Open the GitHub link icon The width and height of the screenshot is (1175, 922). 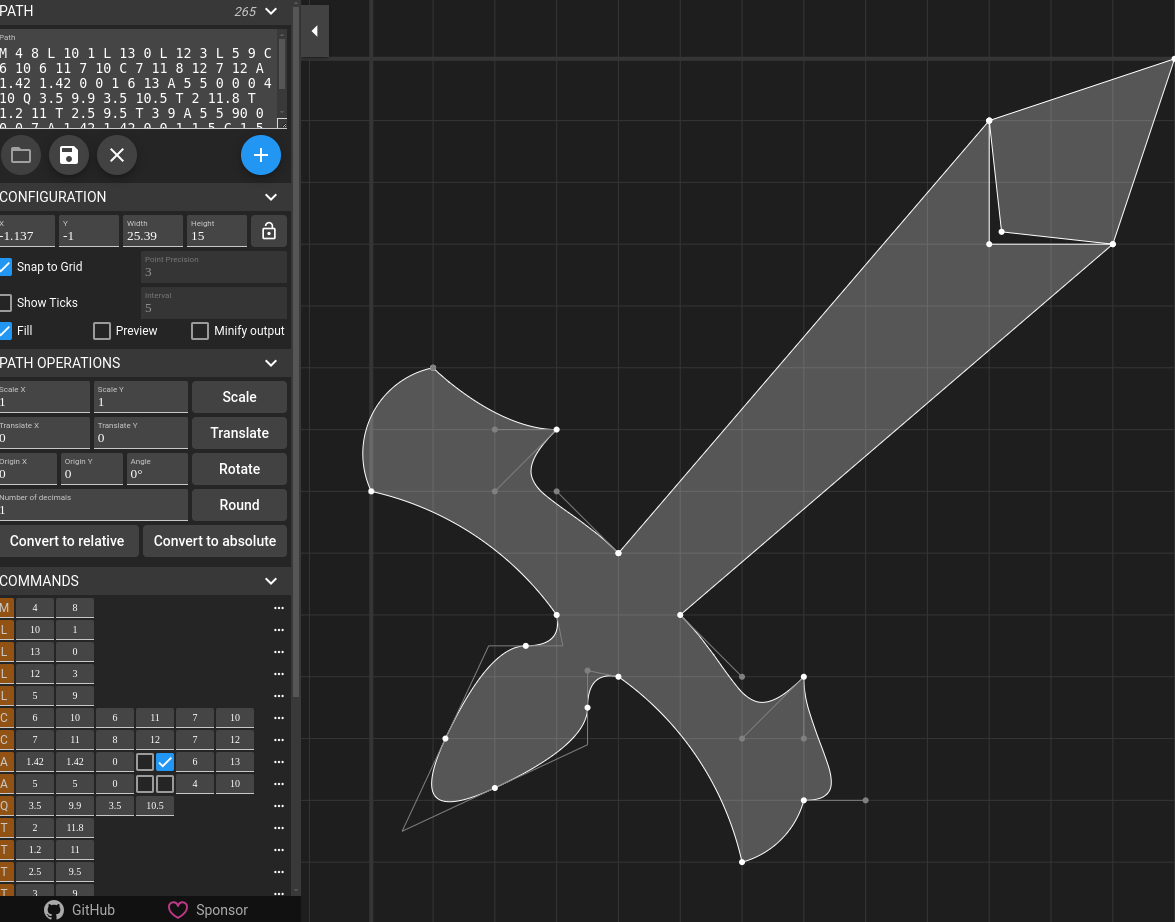[x=54, y=910]
